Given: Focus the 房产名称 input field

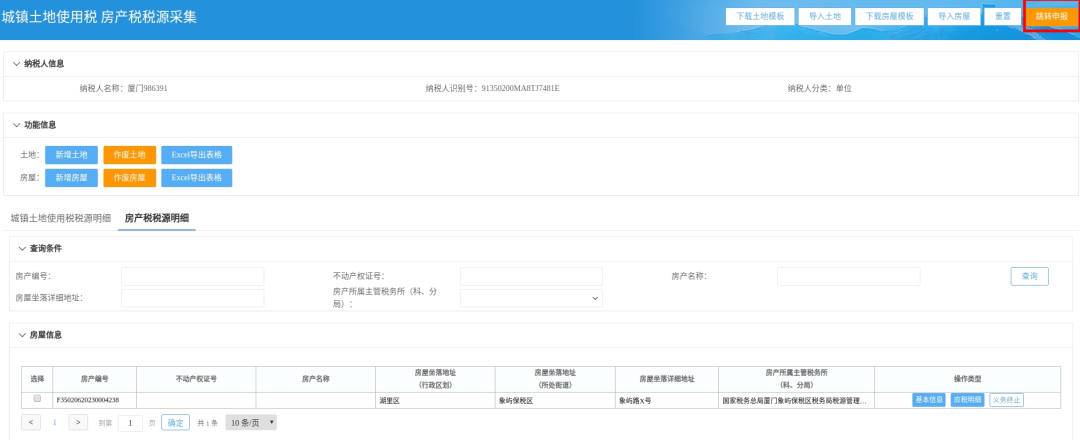Looking at the screenshot, I should [849, 277].
